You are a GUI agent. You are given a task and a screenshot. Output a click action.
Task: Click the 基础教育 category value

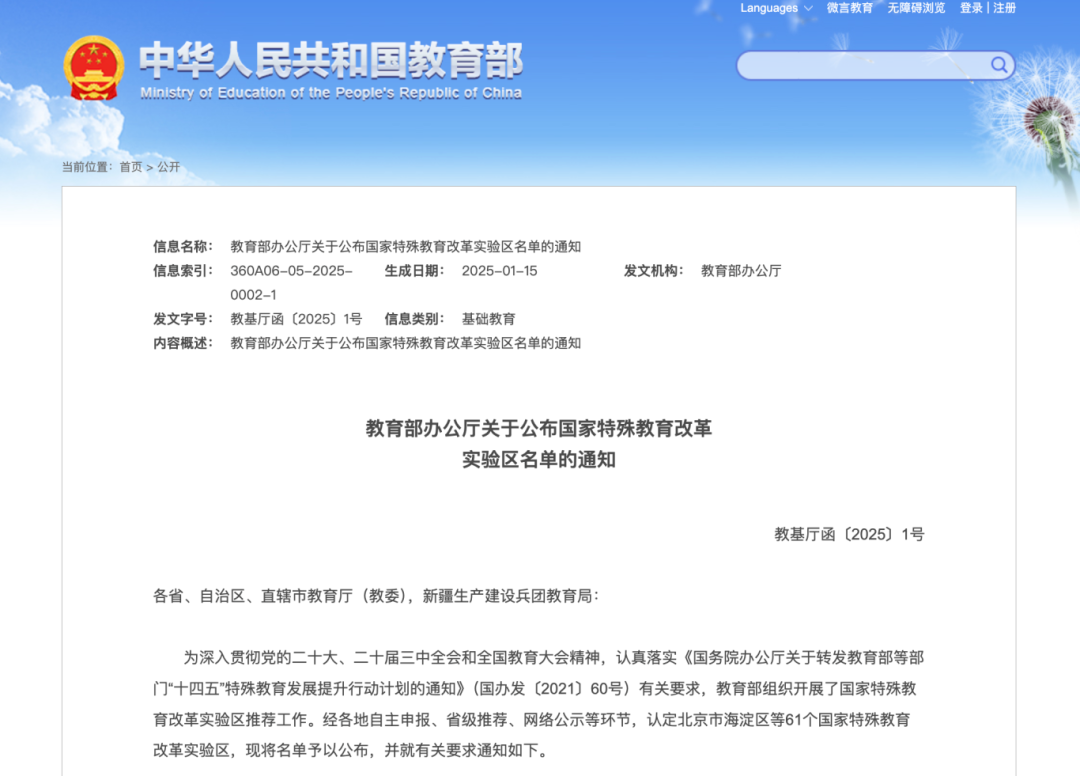(488, 319)
